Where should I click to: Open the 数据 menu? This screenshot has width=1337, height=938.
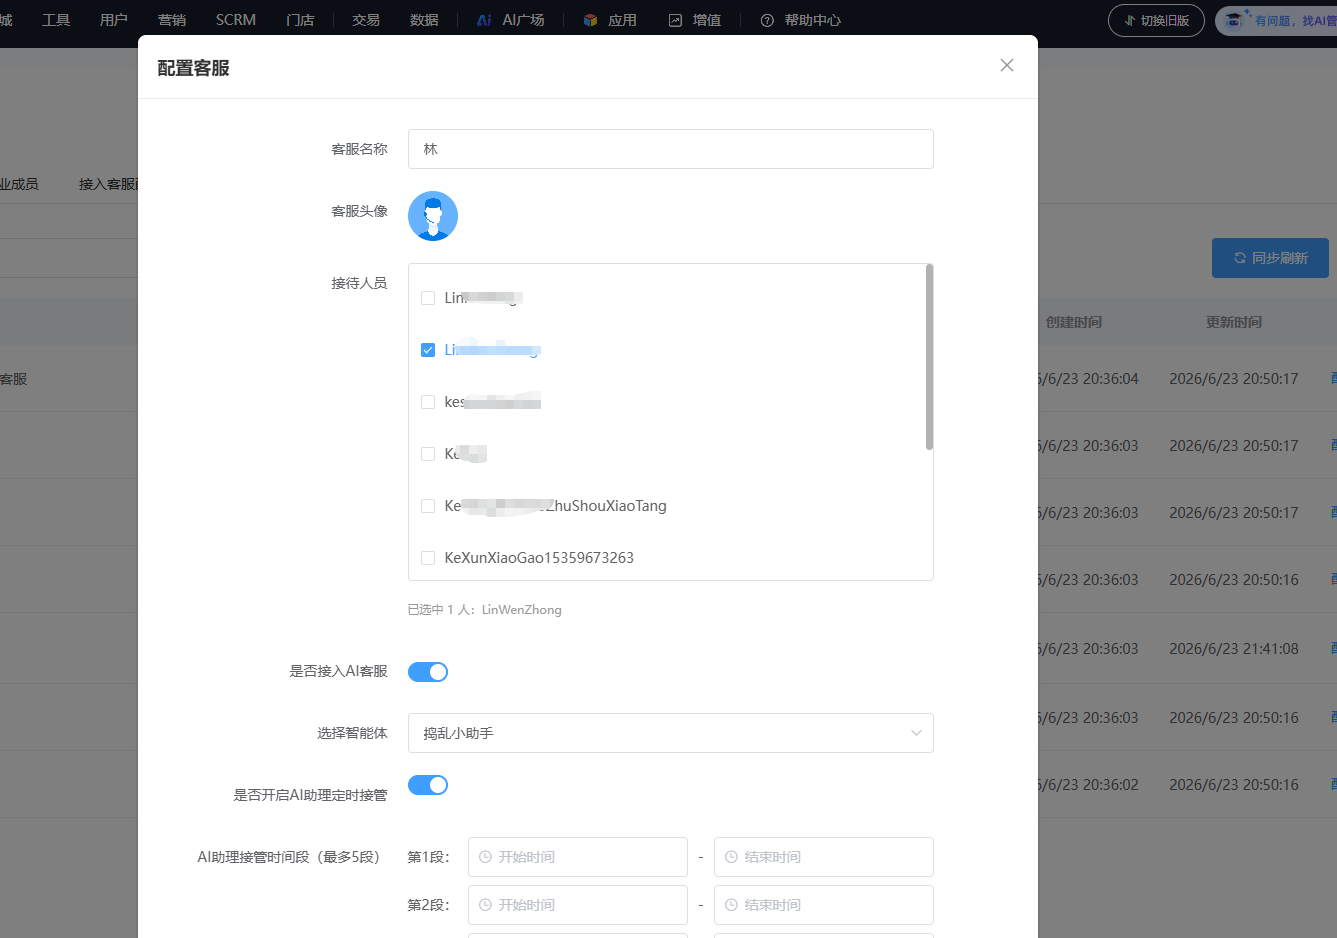[x=424, y=20]
